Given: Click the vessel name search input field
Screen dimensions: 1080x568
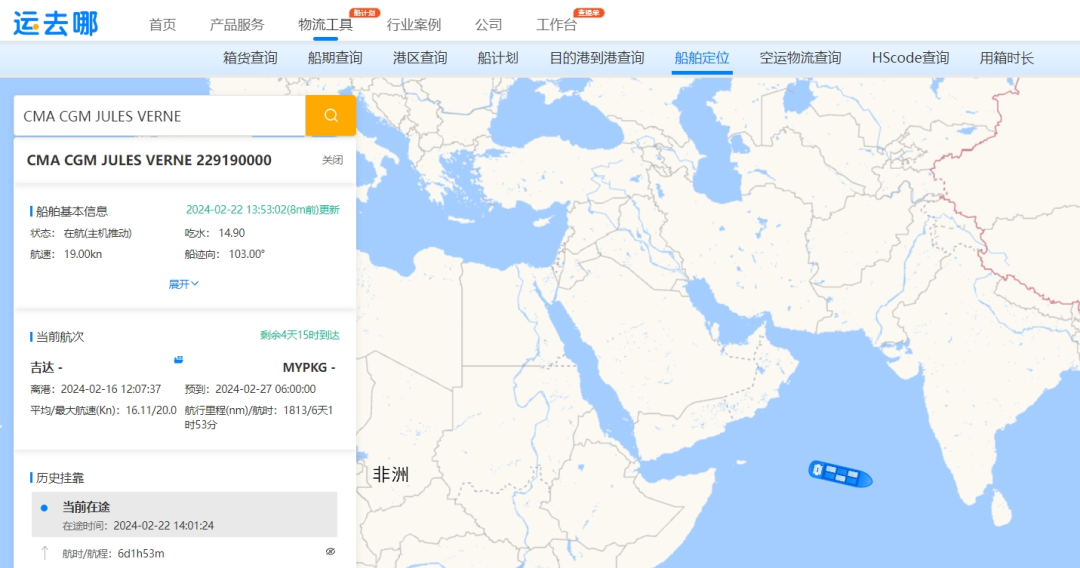Looking at the screenshot, I should pos(160,116).
